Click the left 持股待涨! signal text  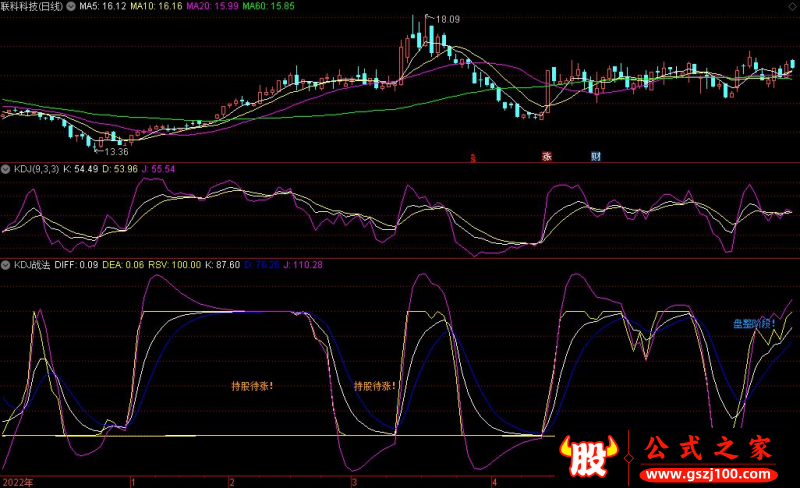tap(252, 385)
